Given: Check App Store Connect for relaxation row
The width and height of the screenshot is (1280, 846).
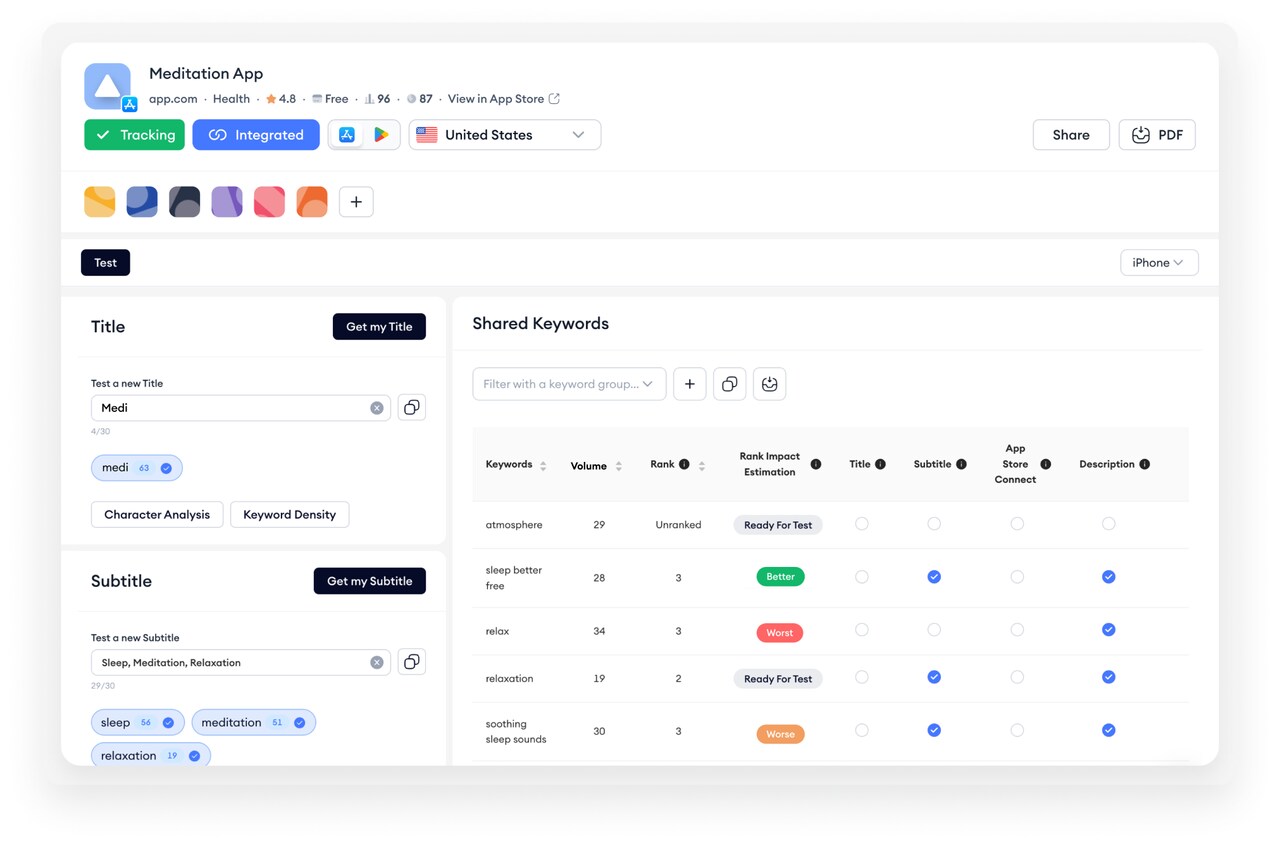Looking at the screenshot, I should (1017, 677).
